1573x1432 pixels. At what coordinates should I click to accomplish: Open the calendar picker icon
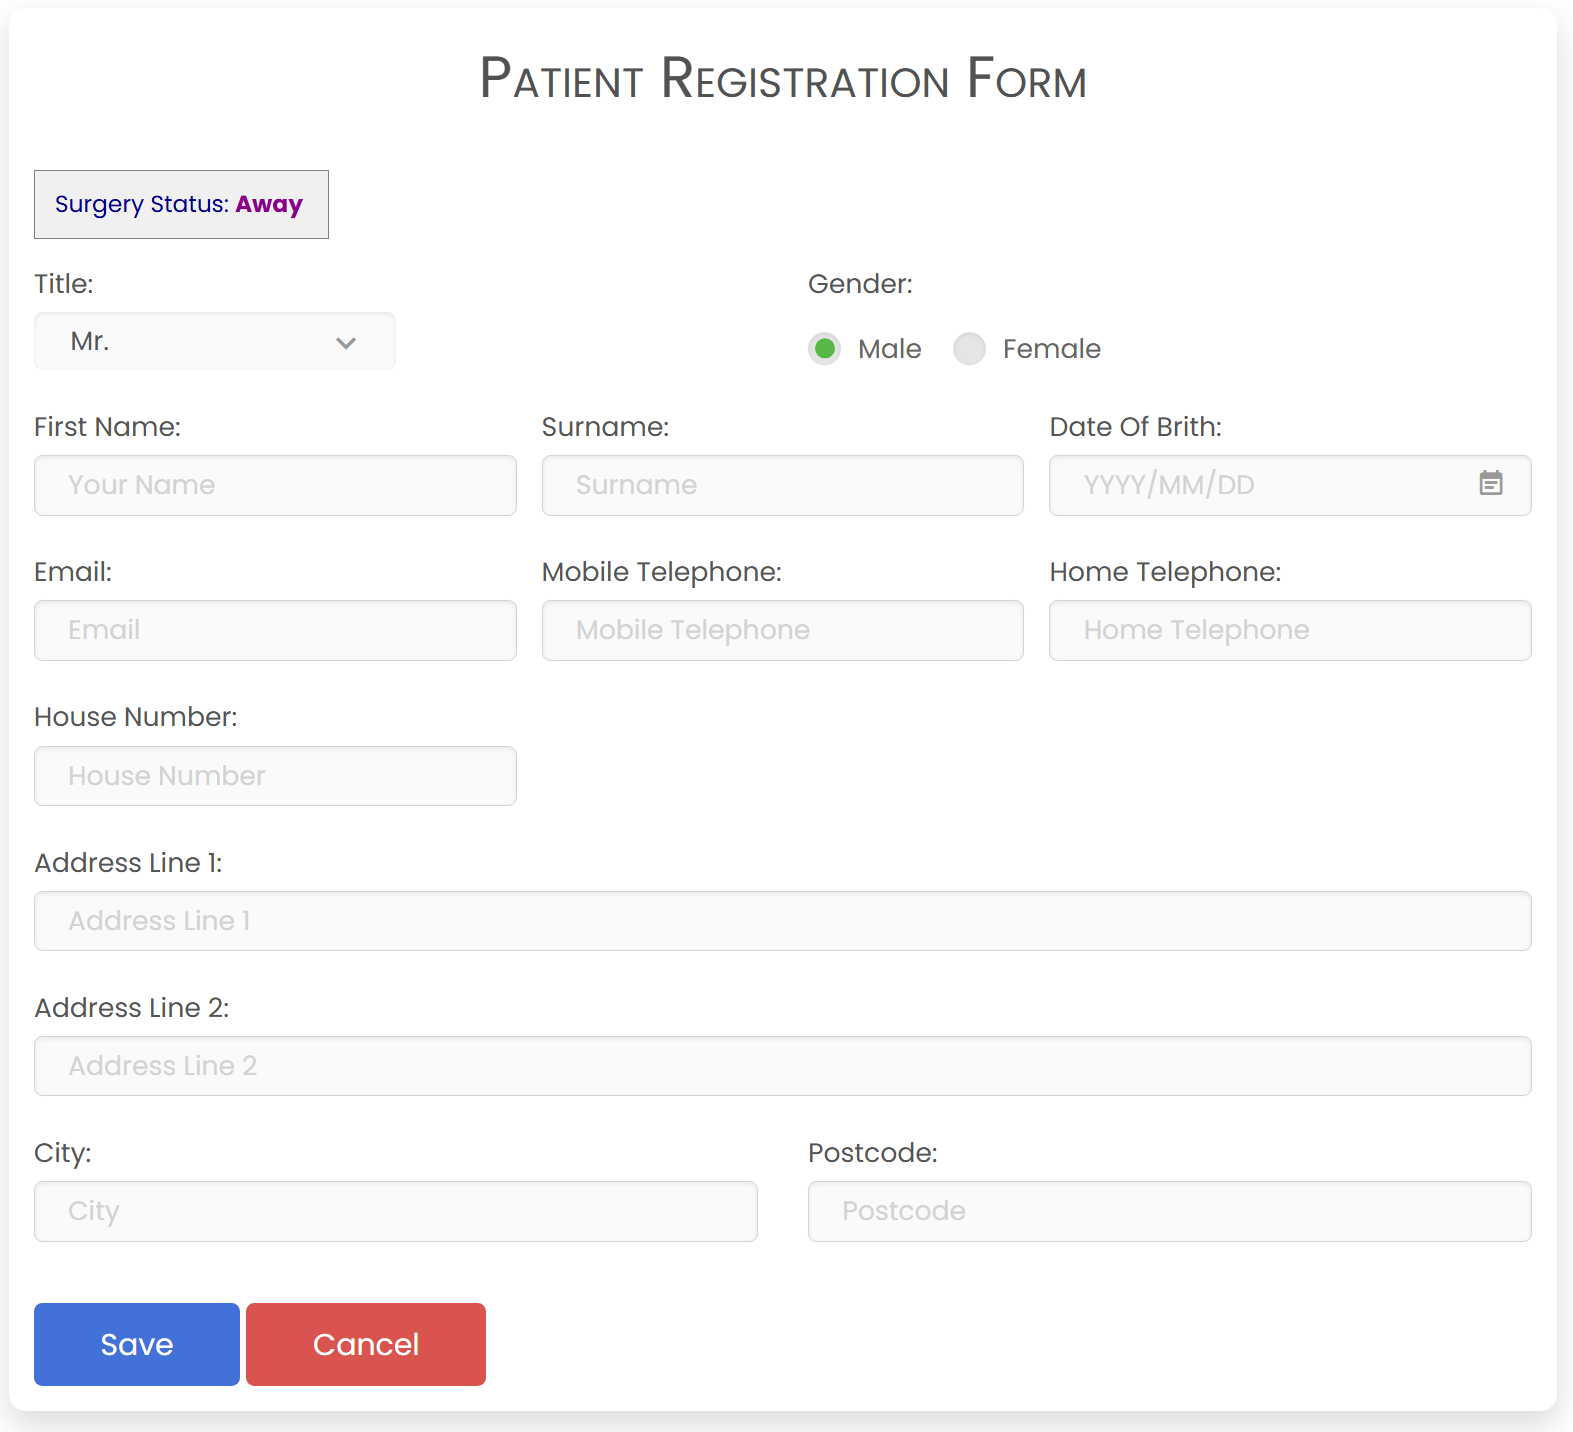(x=1491, y=484)
